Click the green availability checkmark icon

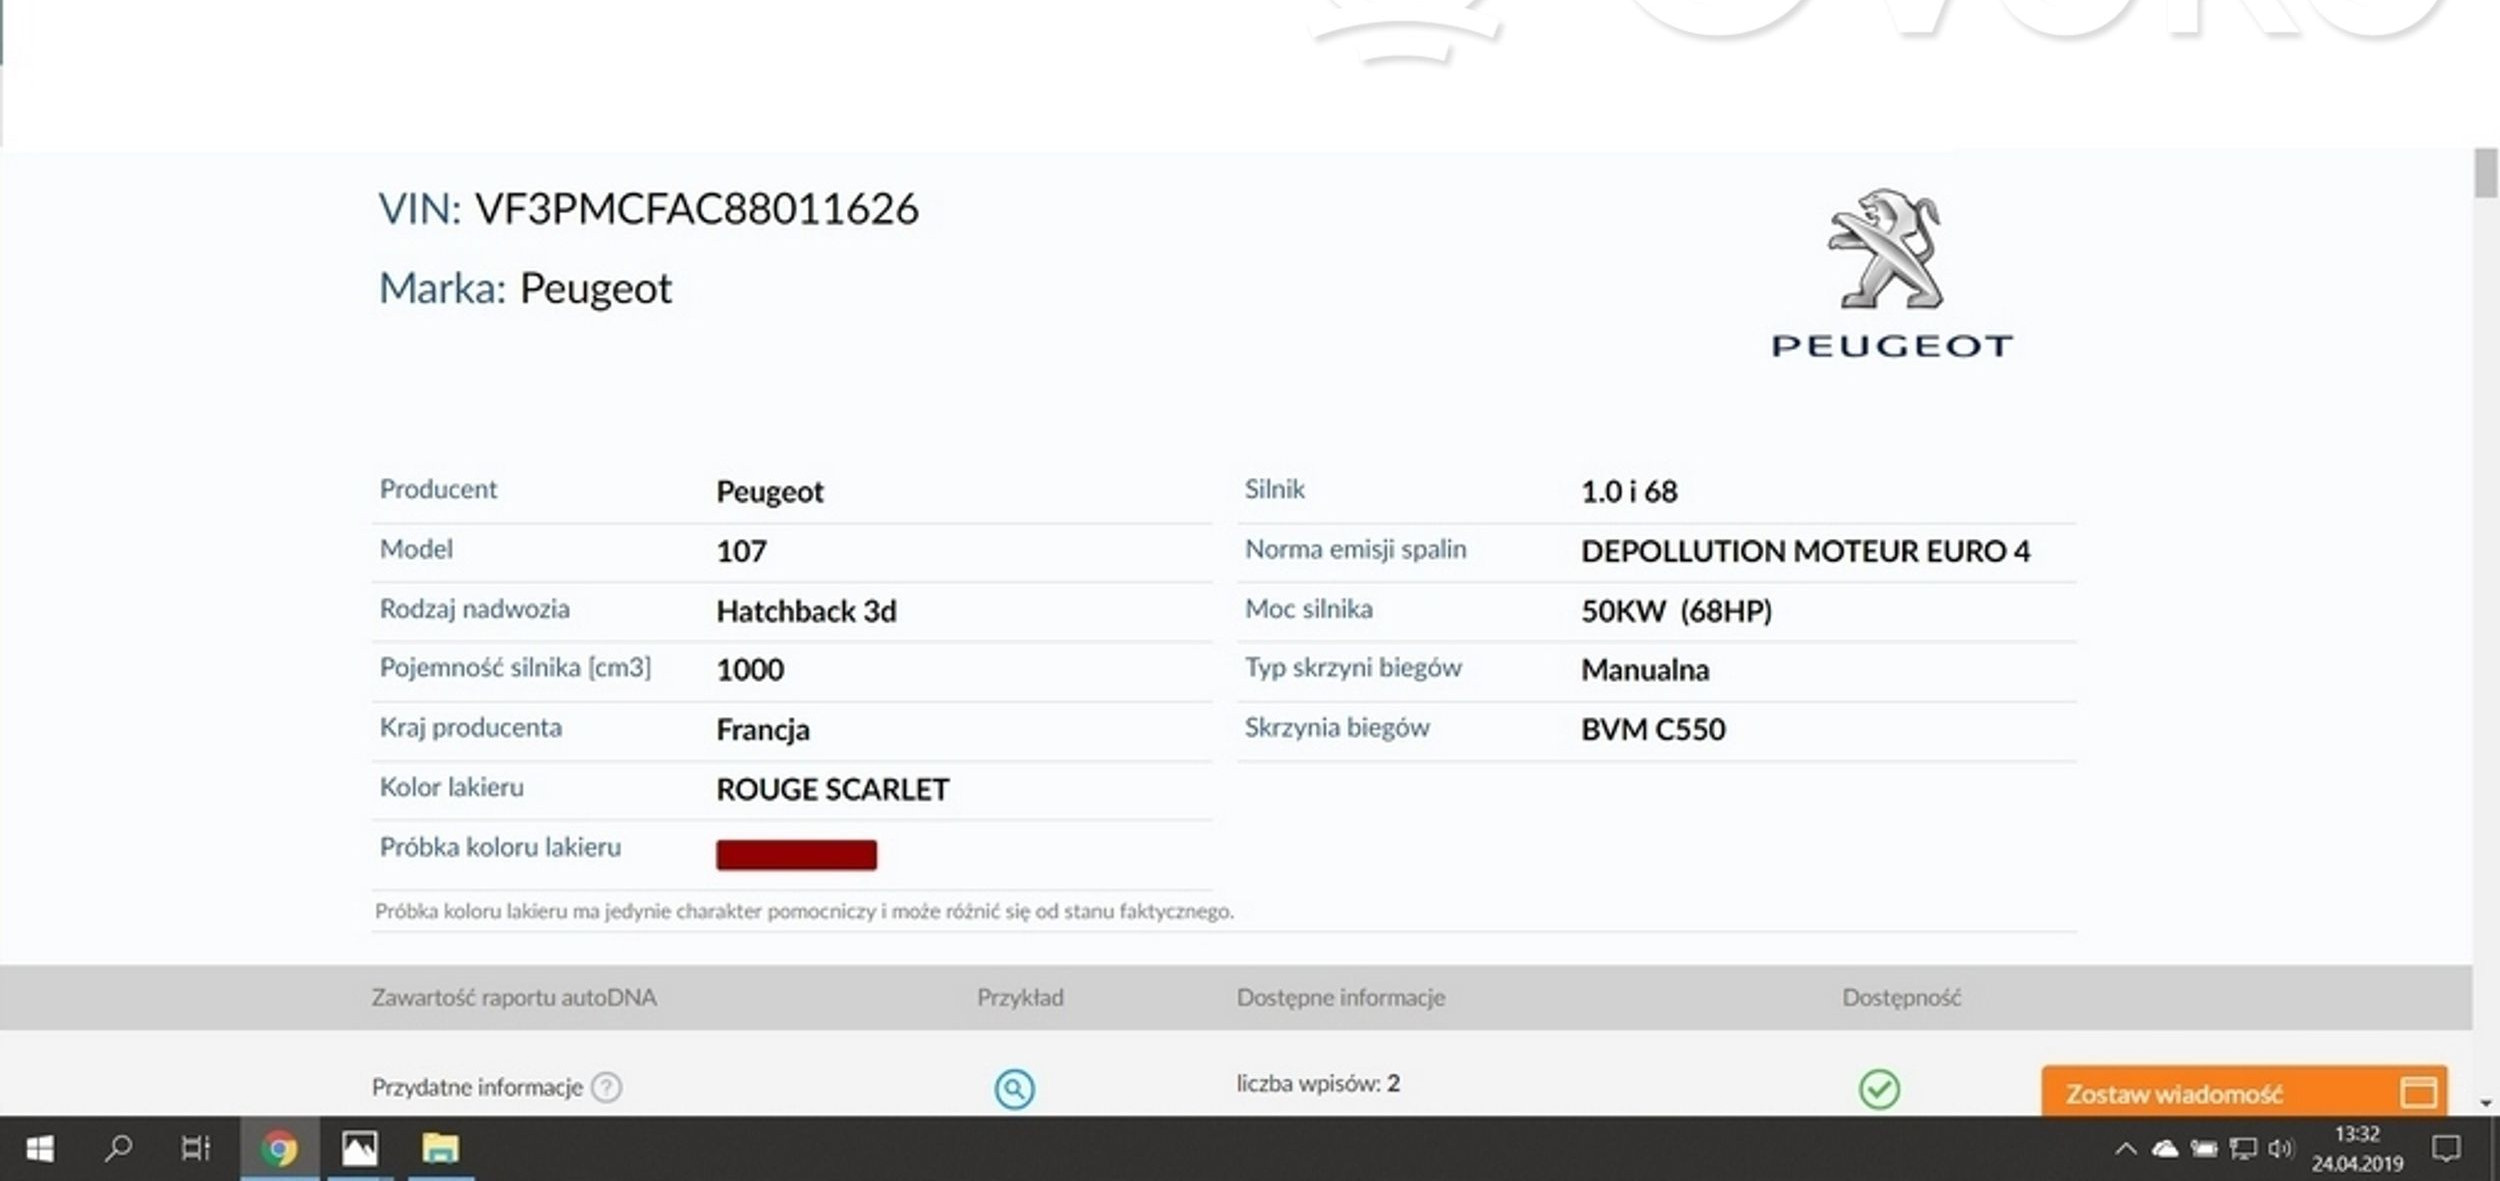[x=1879, y=1088]
